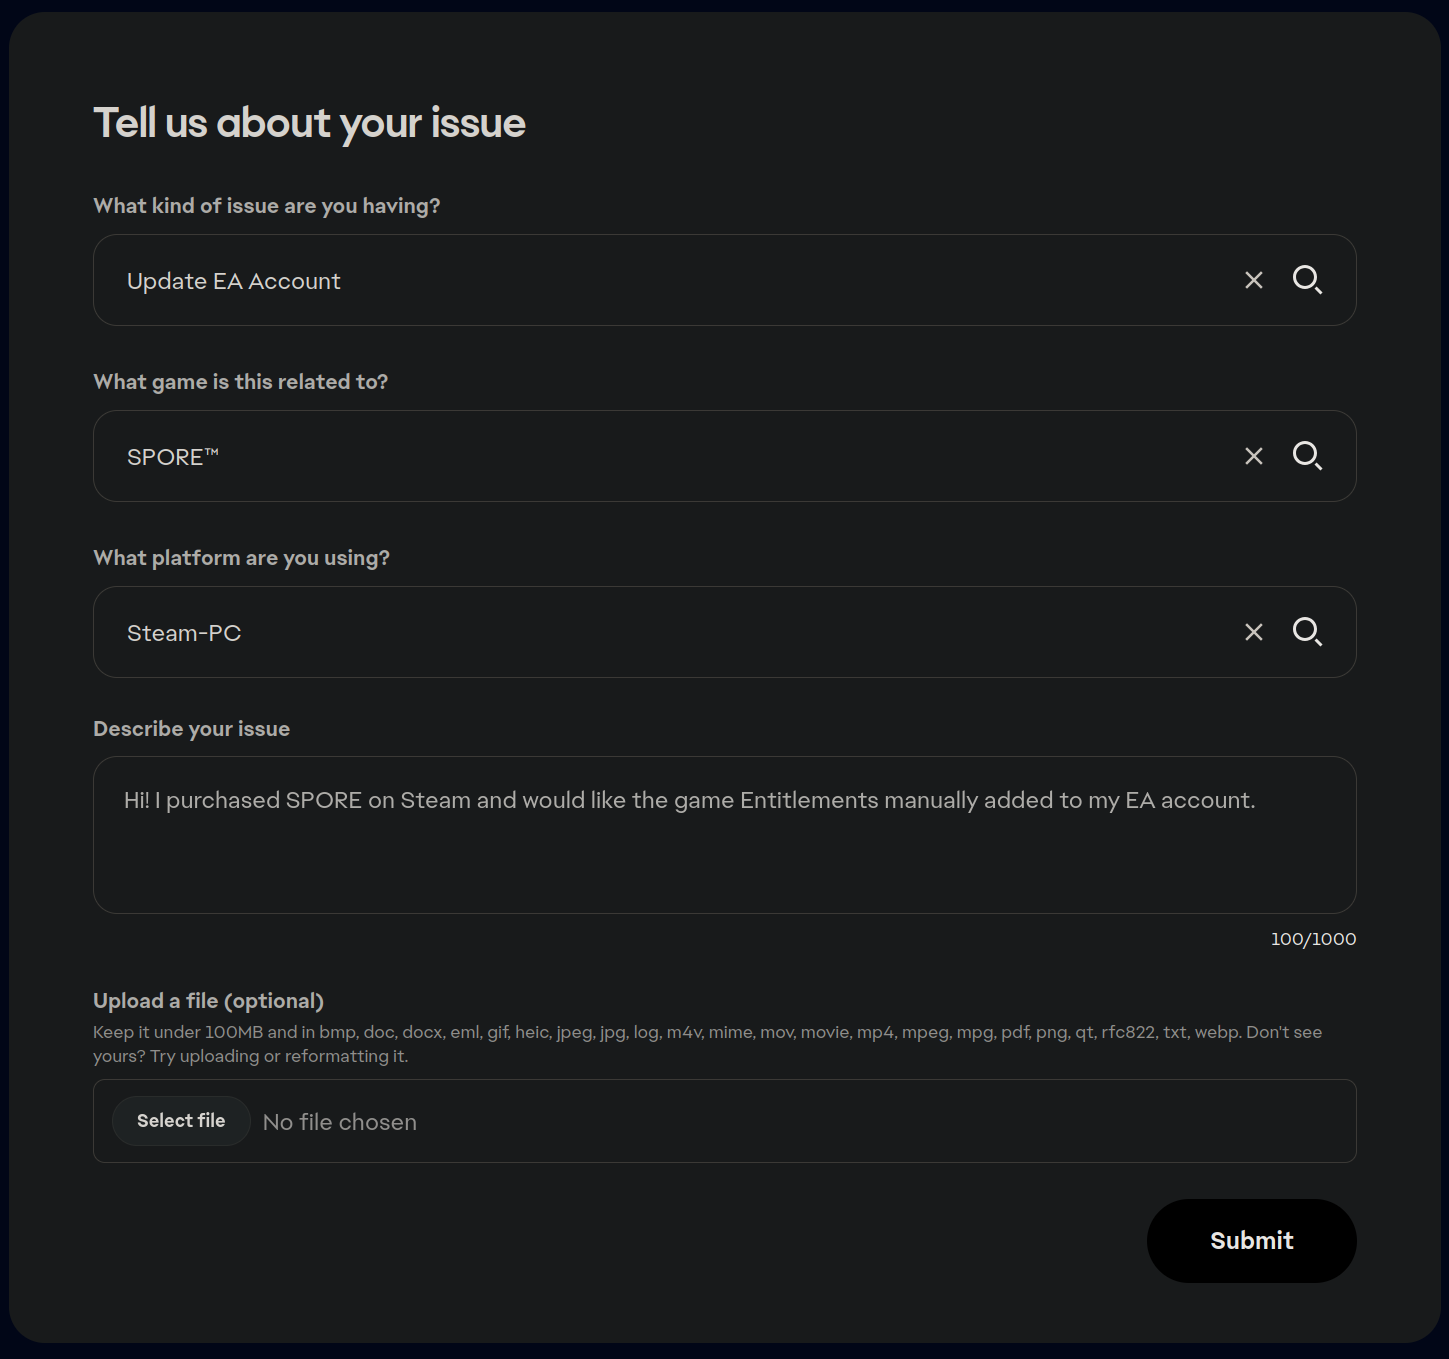
Task: Open the platform search magnifier icon
Action: pyautogui.click(x=1307, y=632)
